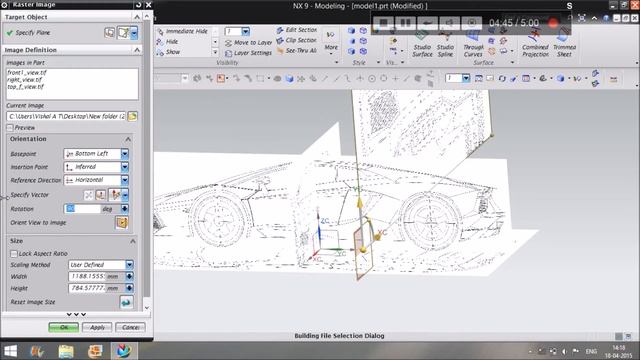Click the volume icon in system tray
The height and width of the screenshot is (360, 640).
tap(564, 351)
